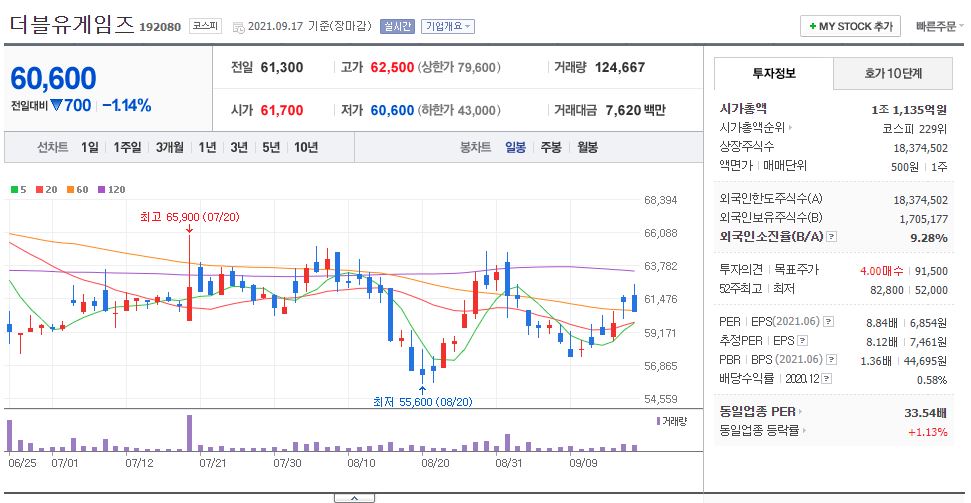Click the purple 120-day moving average legend marker
This screenshot has width=971, height=503.
click(x=102, y=190)
